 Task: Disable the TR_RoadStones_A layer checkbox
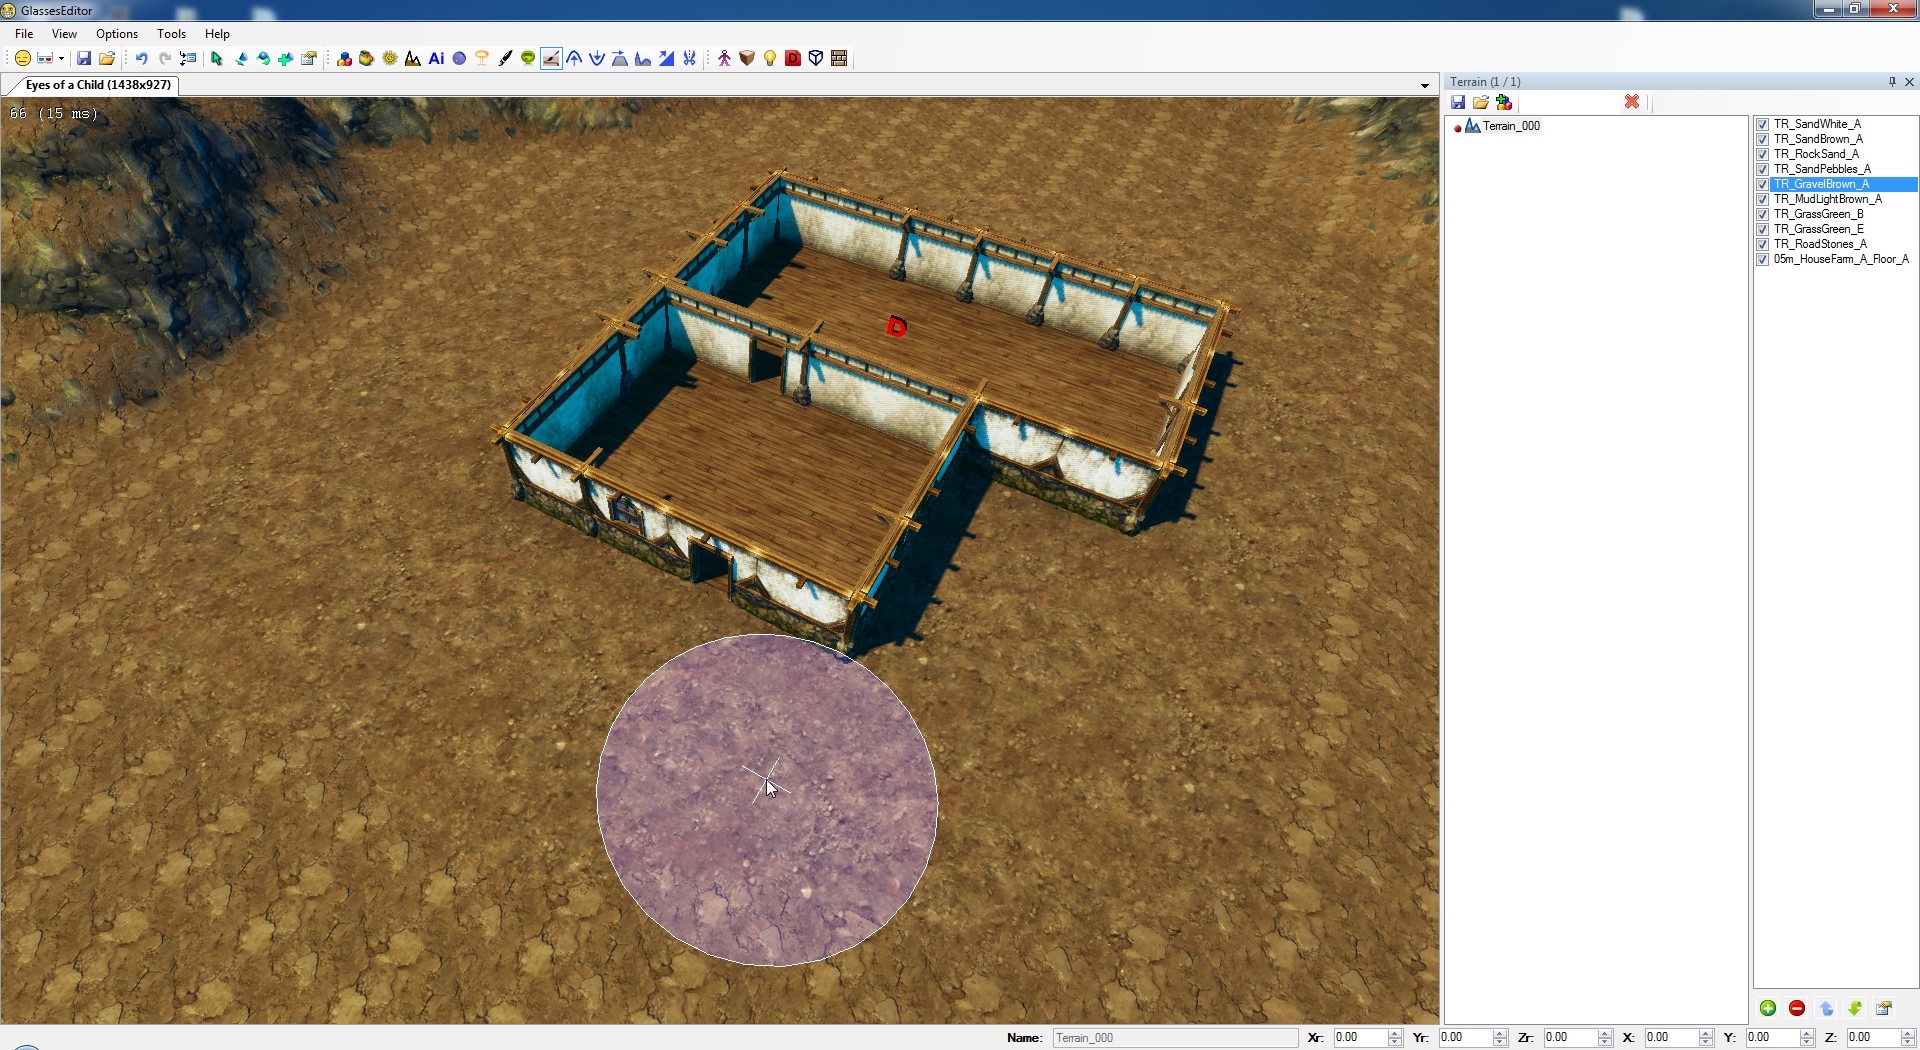pos(1763,245)
